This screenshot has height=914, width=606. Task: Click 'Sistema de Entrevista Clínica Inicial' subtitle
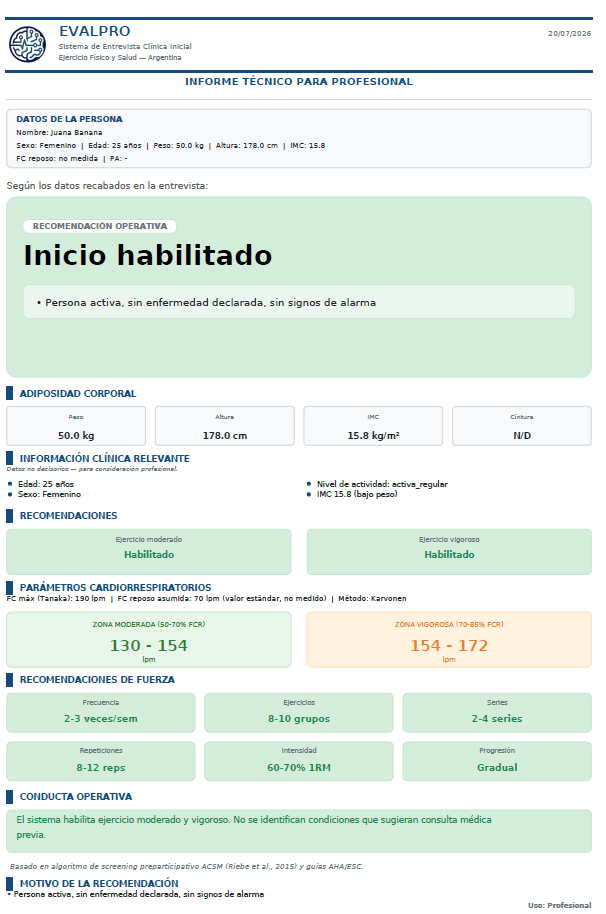point(125,46)
